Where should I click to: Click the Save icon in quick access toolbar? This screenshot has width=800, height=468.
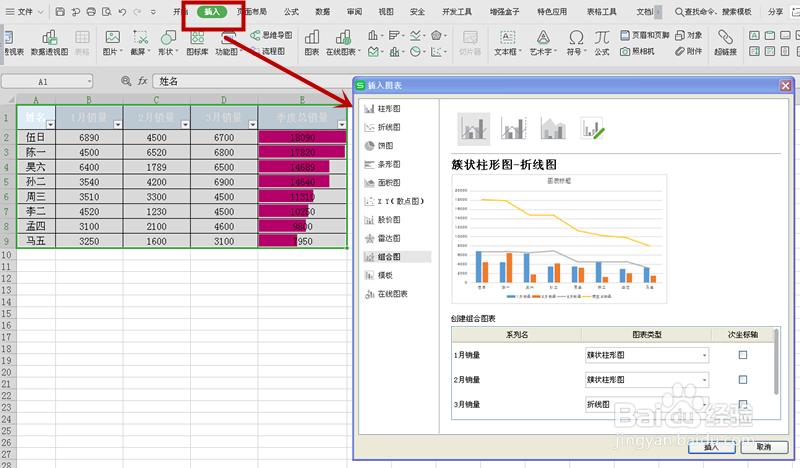click(60, 11)
